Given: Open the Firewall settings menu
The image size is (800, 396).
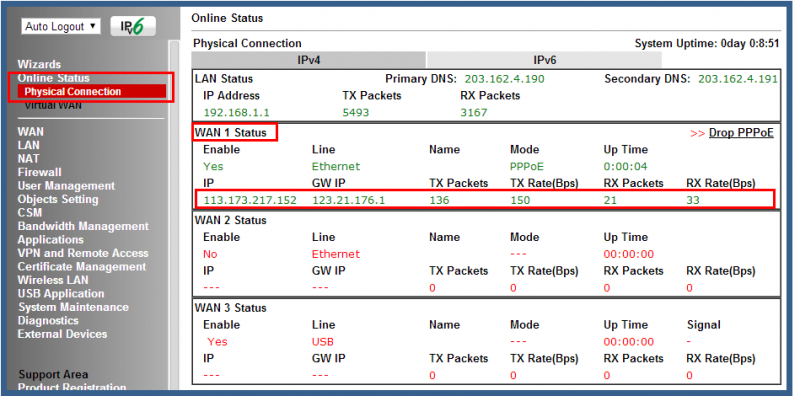Looking at the screenshot, I should (x=39, y=172).
